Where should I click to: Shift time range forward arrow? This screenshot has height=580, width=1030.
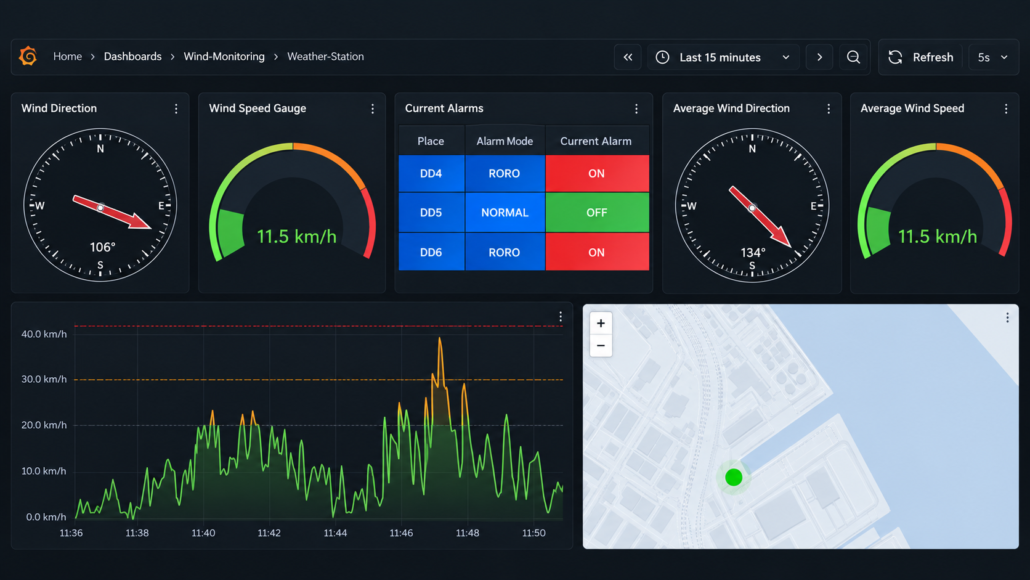[819, 57]
